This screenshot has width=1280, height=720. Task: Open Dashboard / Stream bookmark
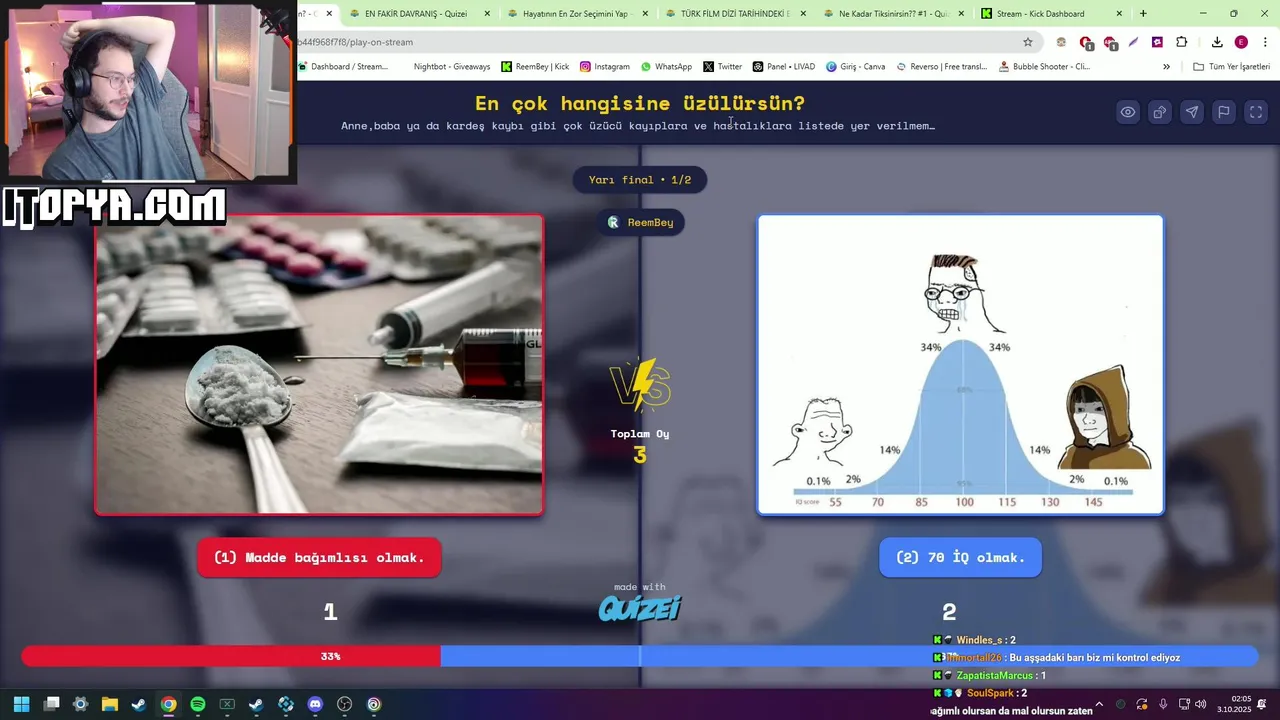click(x=342, y=67)
